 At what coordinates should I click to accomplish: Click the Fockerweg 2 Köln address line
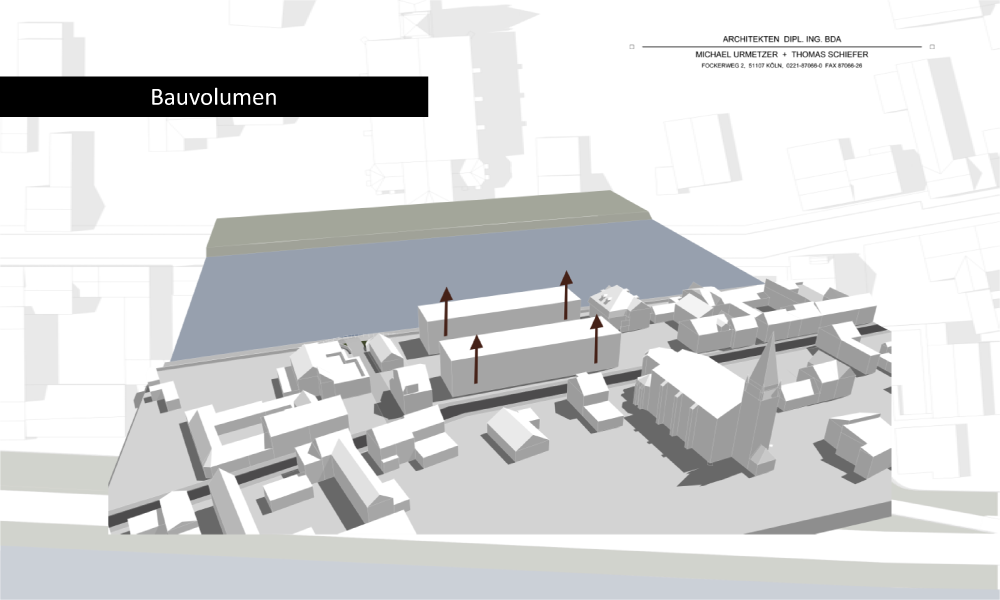[782, 65]
